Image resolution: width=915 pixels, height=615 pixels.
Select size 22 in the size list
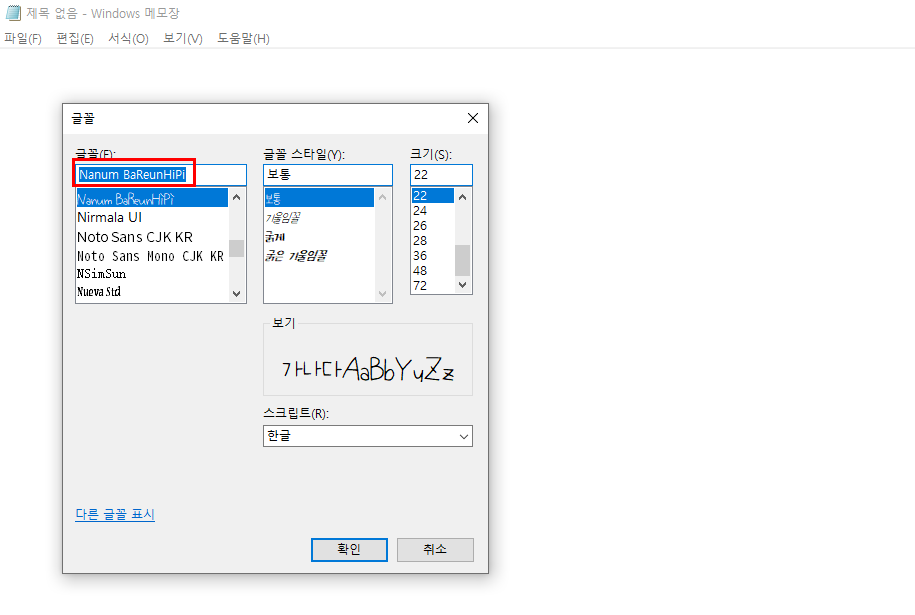coord(433,195)
